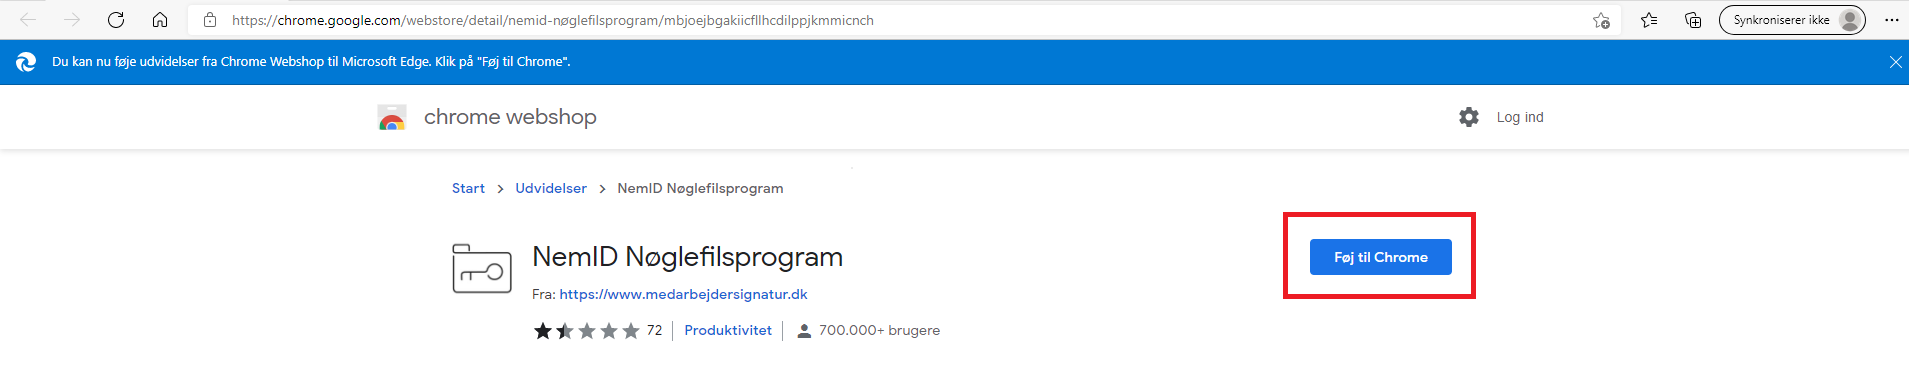Reload the page with the refresh icon

pyautogui.click(x=116, y=20)
